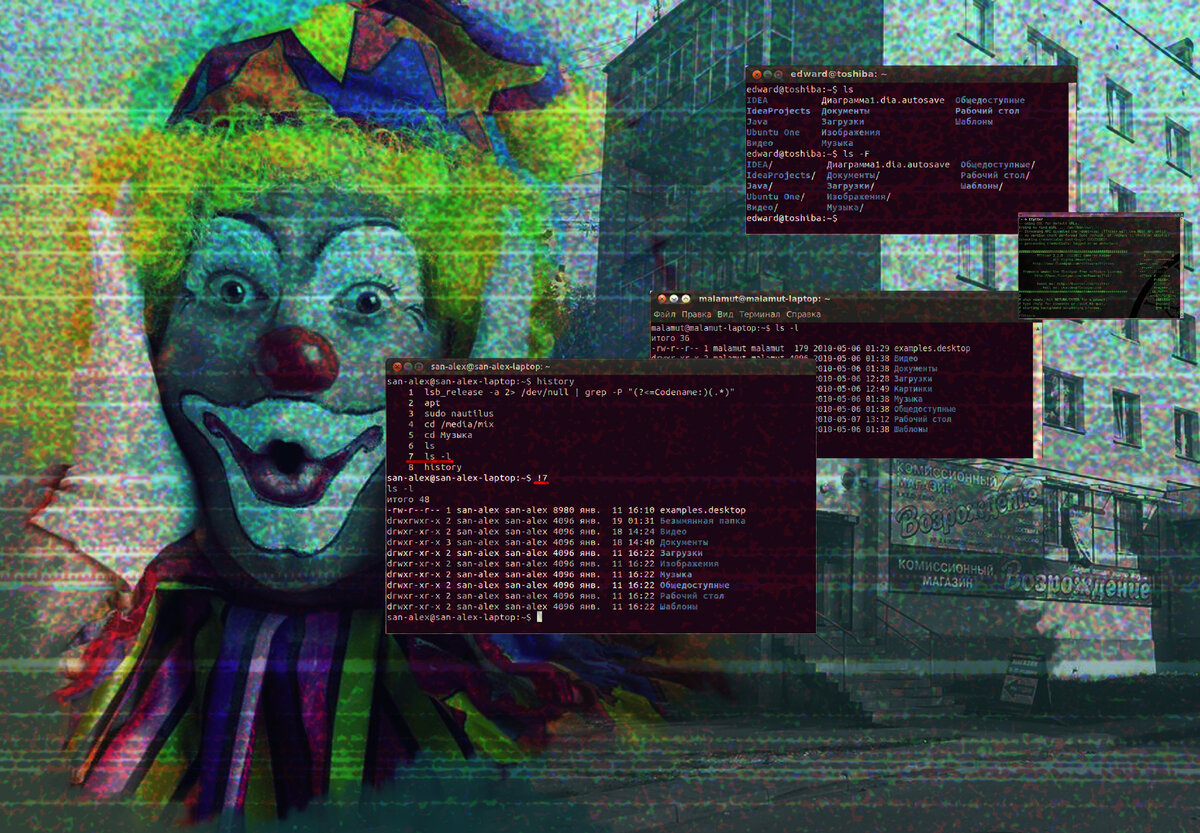The width and height of the screenshot is (1200, 833).
Task: Click 'Рабочий стол/' with slash in edward terminal
Action: click(996, 175)
